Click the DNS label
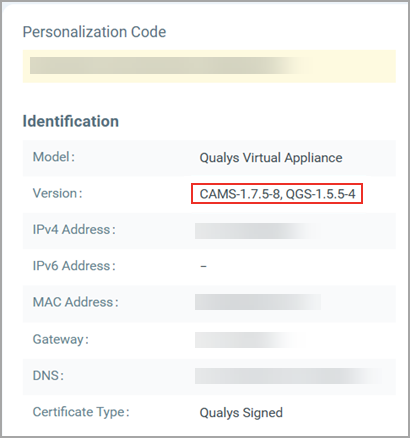Screen dimensions: 410x438 tap(48, 376)
